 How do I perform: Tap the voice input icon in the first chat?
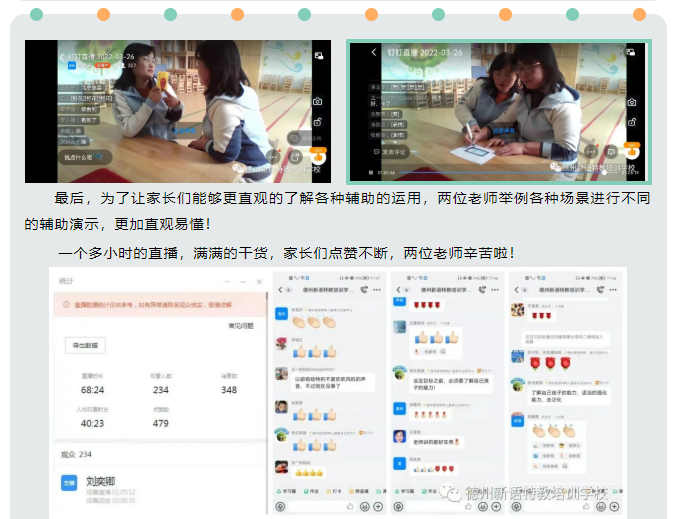coord(281,507)
